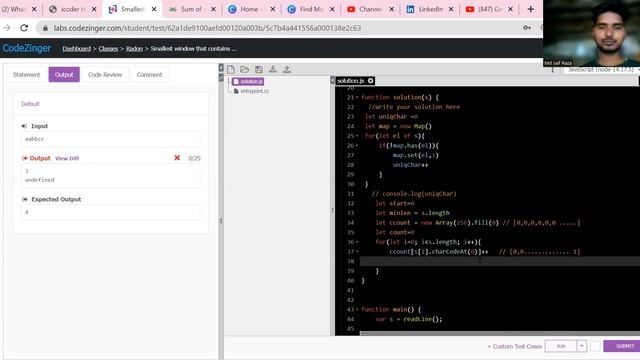The height and width of the screenshot is (360, 640).
Task: Select entrypoint.cs in the file tree
Action: [251, 91]
